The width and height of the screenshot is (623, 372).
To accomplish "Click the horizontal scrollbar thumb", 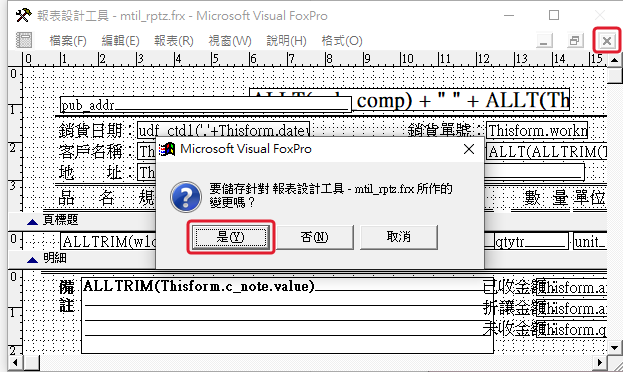I will (x=31, y=362).
